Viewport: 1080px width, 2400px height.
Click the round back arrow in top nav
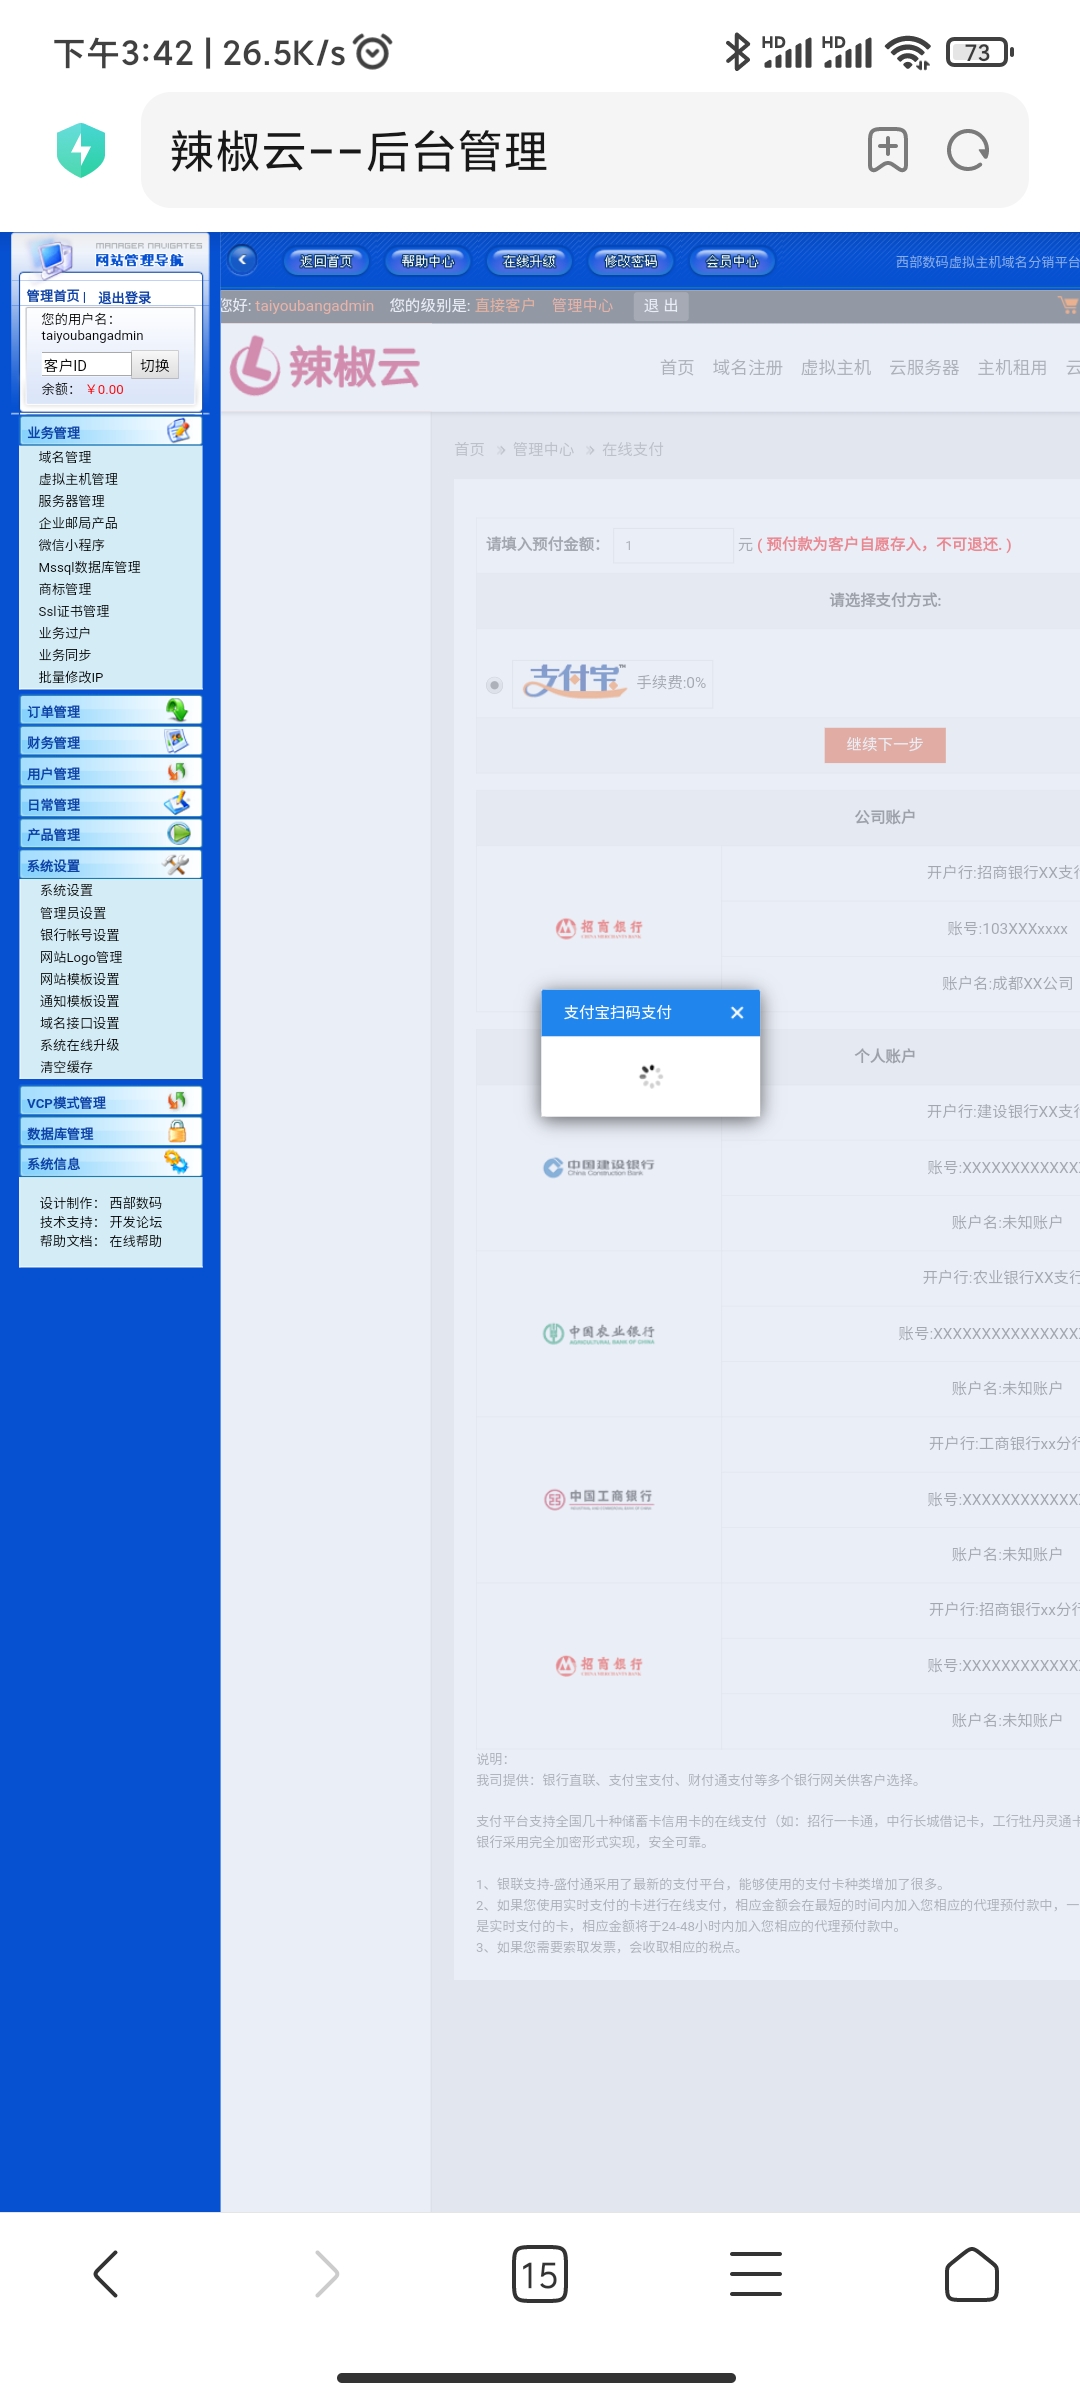click(242, 260)
